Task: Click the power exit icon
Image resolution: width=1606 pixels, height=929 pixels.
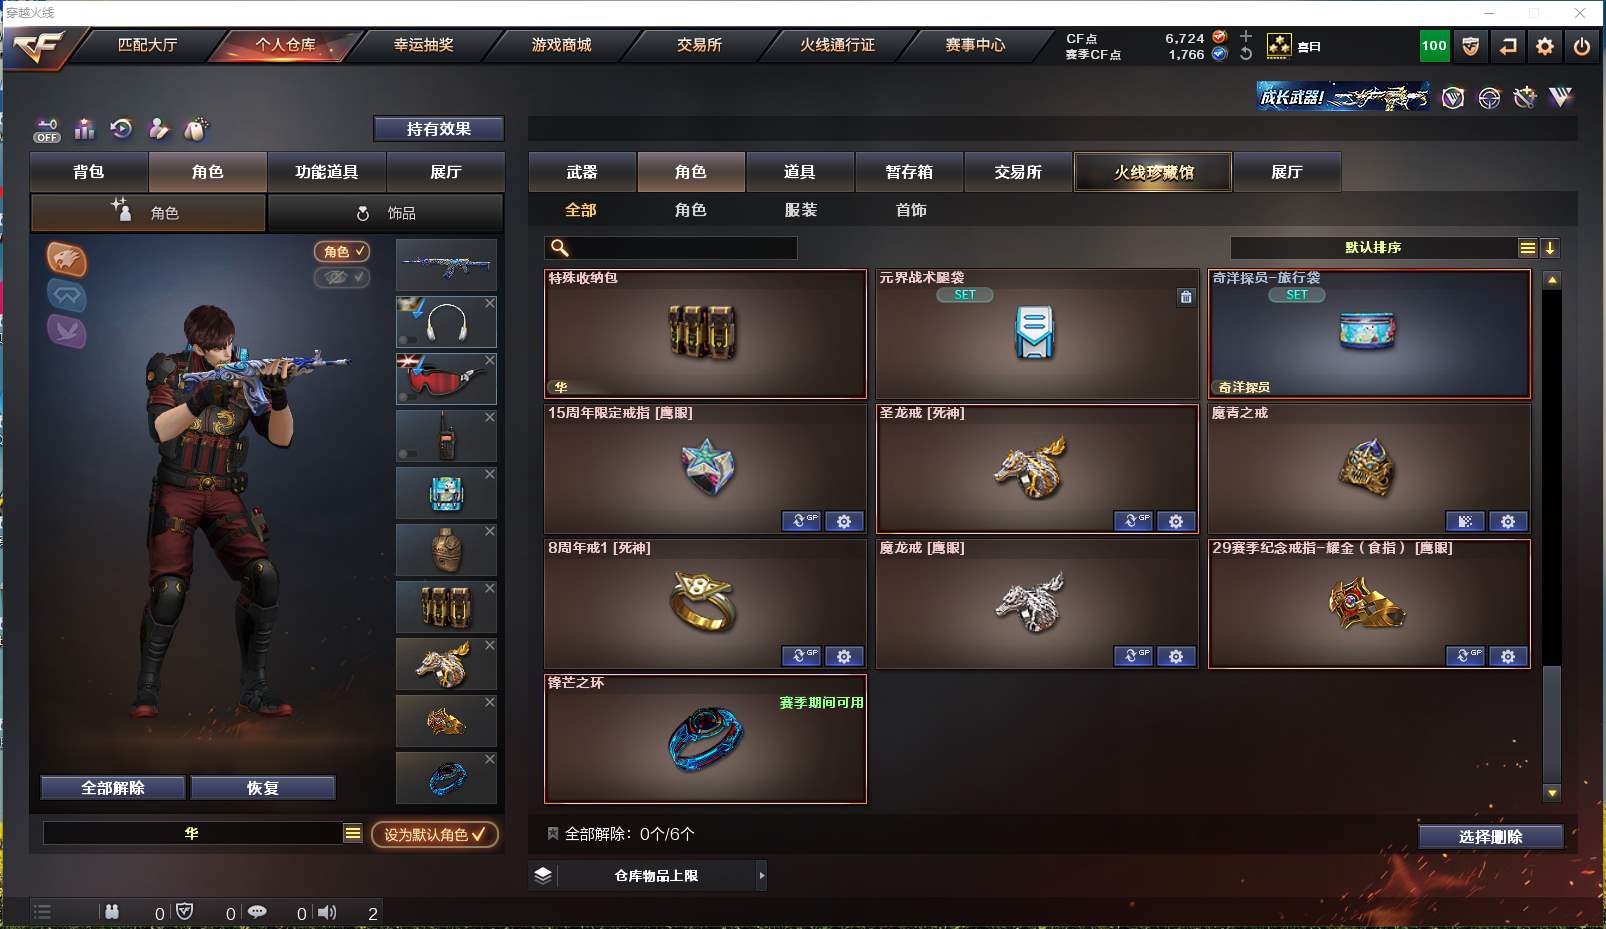Action: pos(1582,46)
